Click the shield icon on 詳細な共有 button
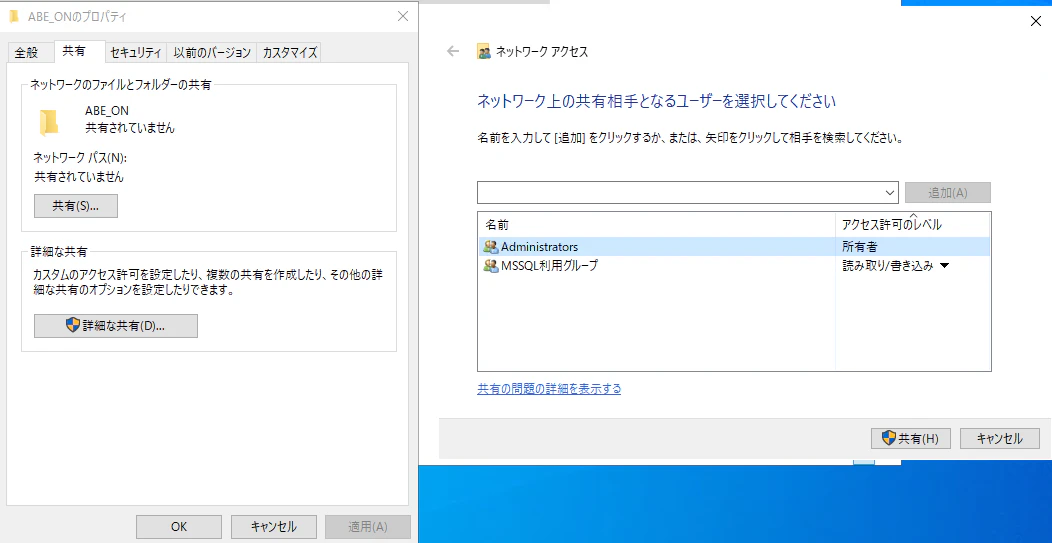Image resolution: width=1052 pixels, height=543 pixels. pos(72,326)
